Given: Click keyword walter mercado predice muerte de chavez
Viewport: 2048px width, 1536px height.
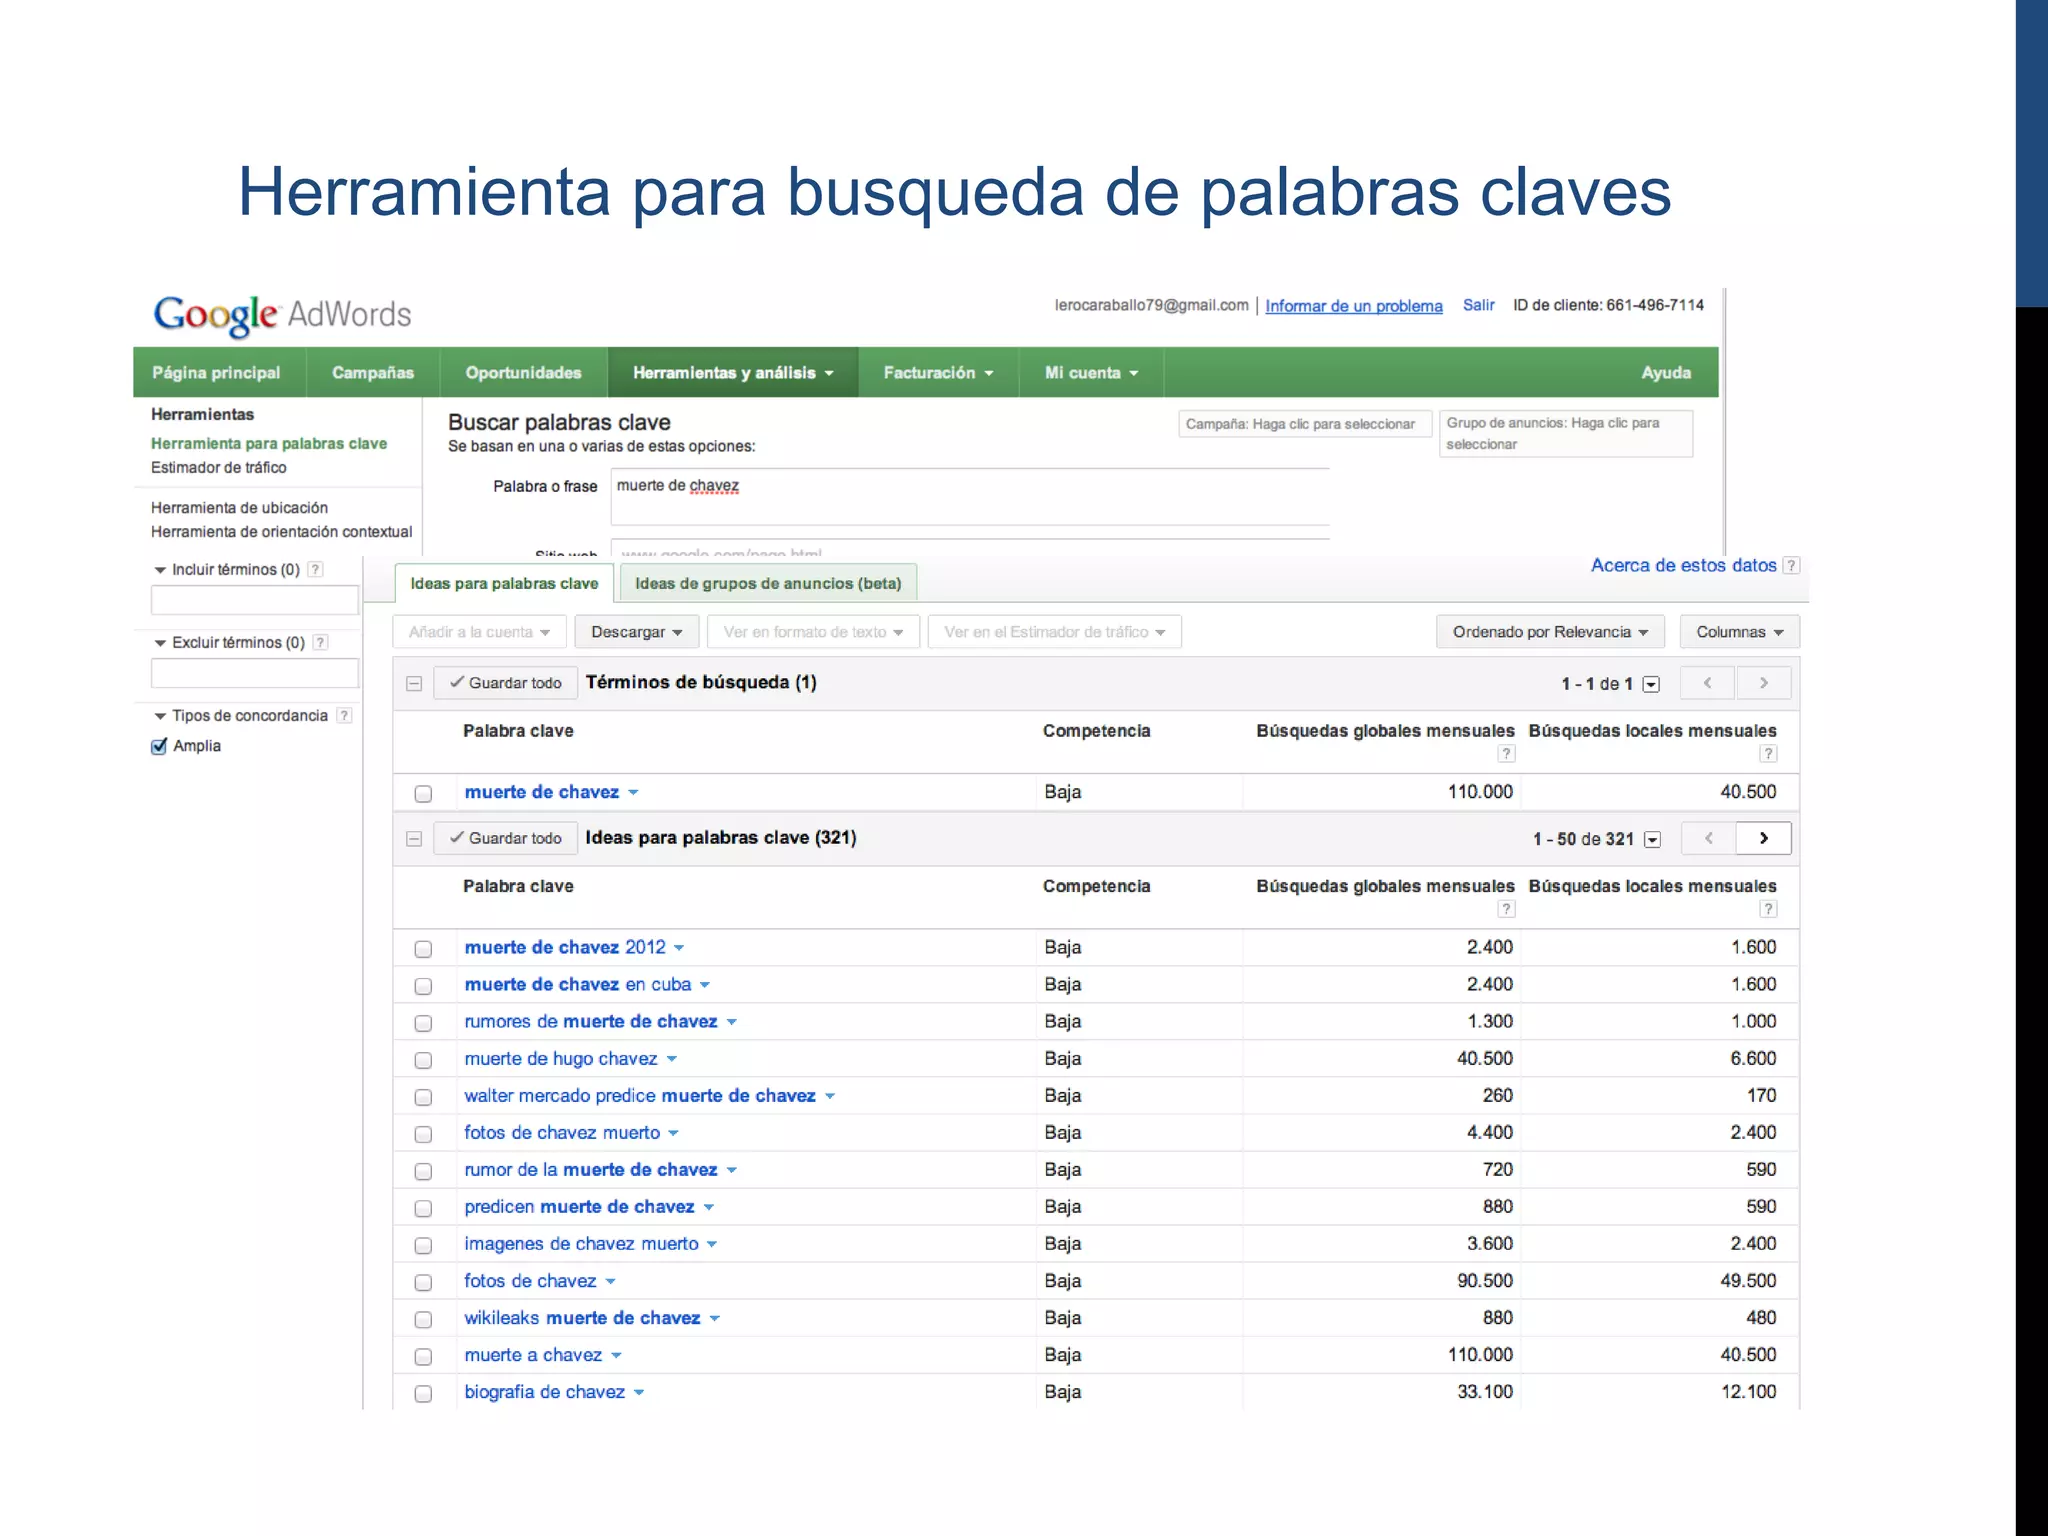Looking at the screenshot, I should coord(640,1096).
